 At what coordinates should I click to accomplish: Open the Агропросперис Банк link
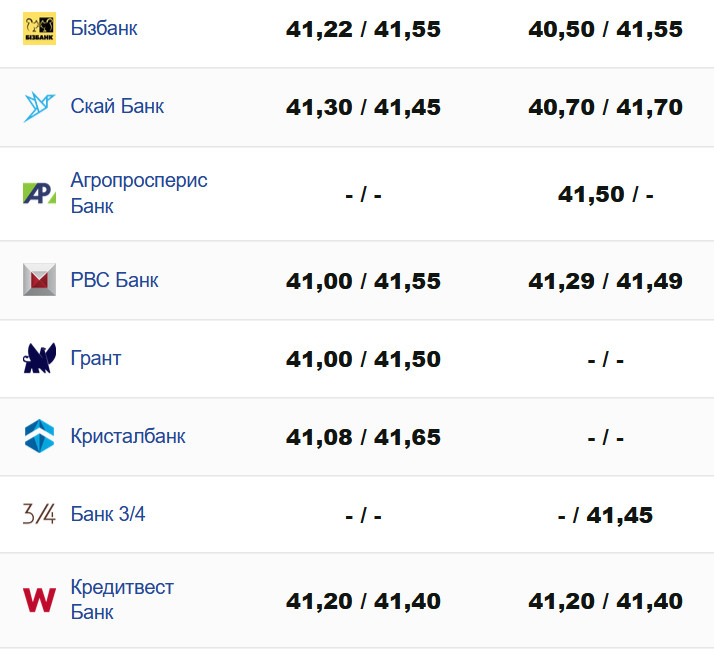point(139,193)
